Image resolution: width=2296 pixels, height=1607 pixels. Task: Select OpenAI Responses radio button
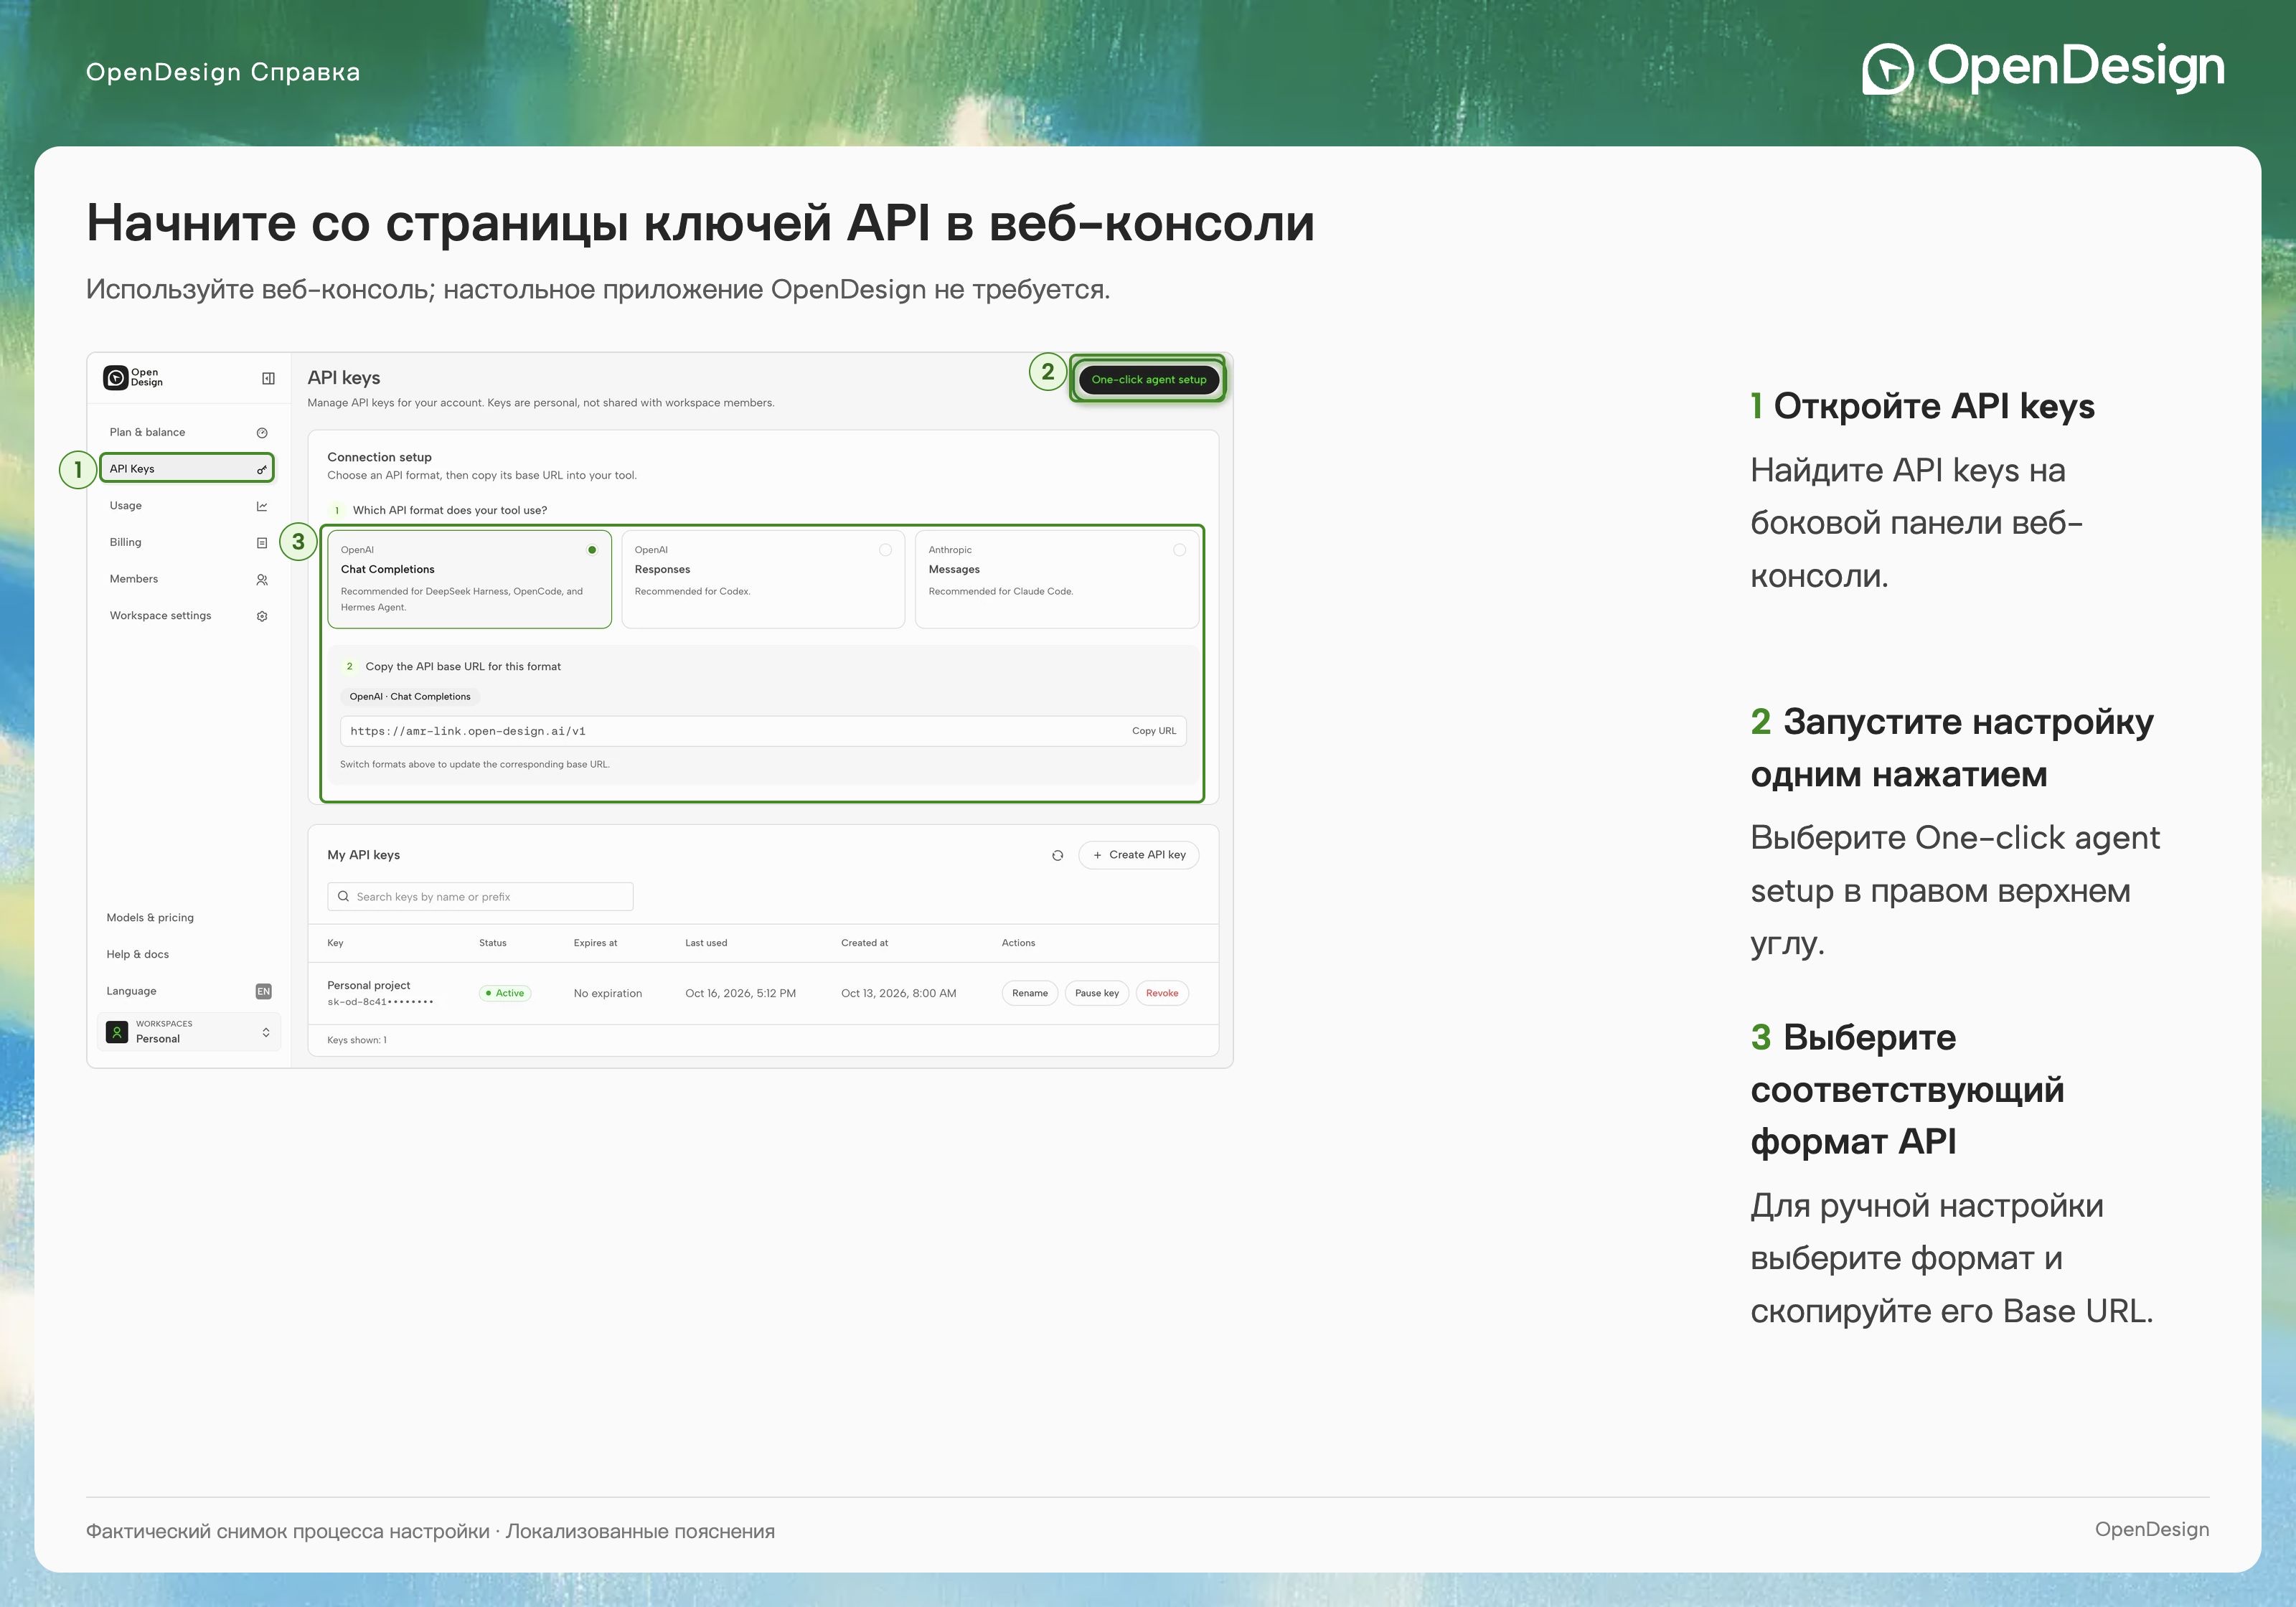click(885, 550)
